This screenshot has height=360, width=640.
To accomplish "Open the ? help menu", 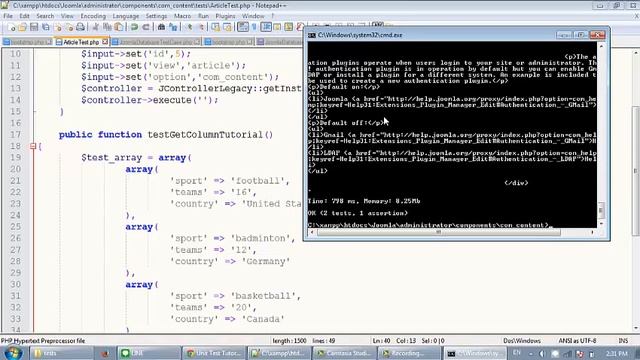I will pos(273,16).
